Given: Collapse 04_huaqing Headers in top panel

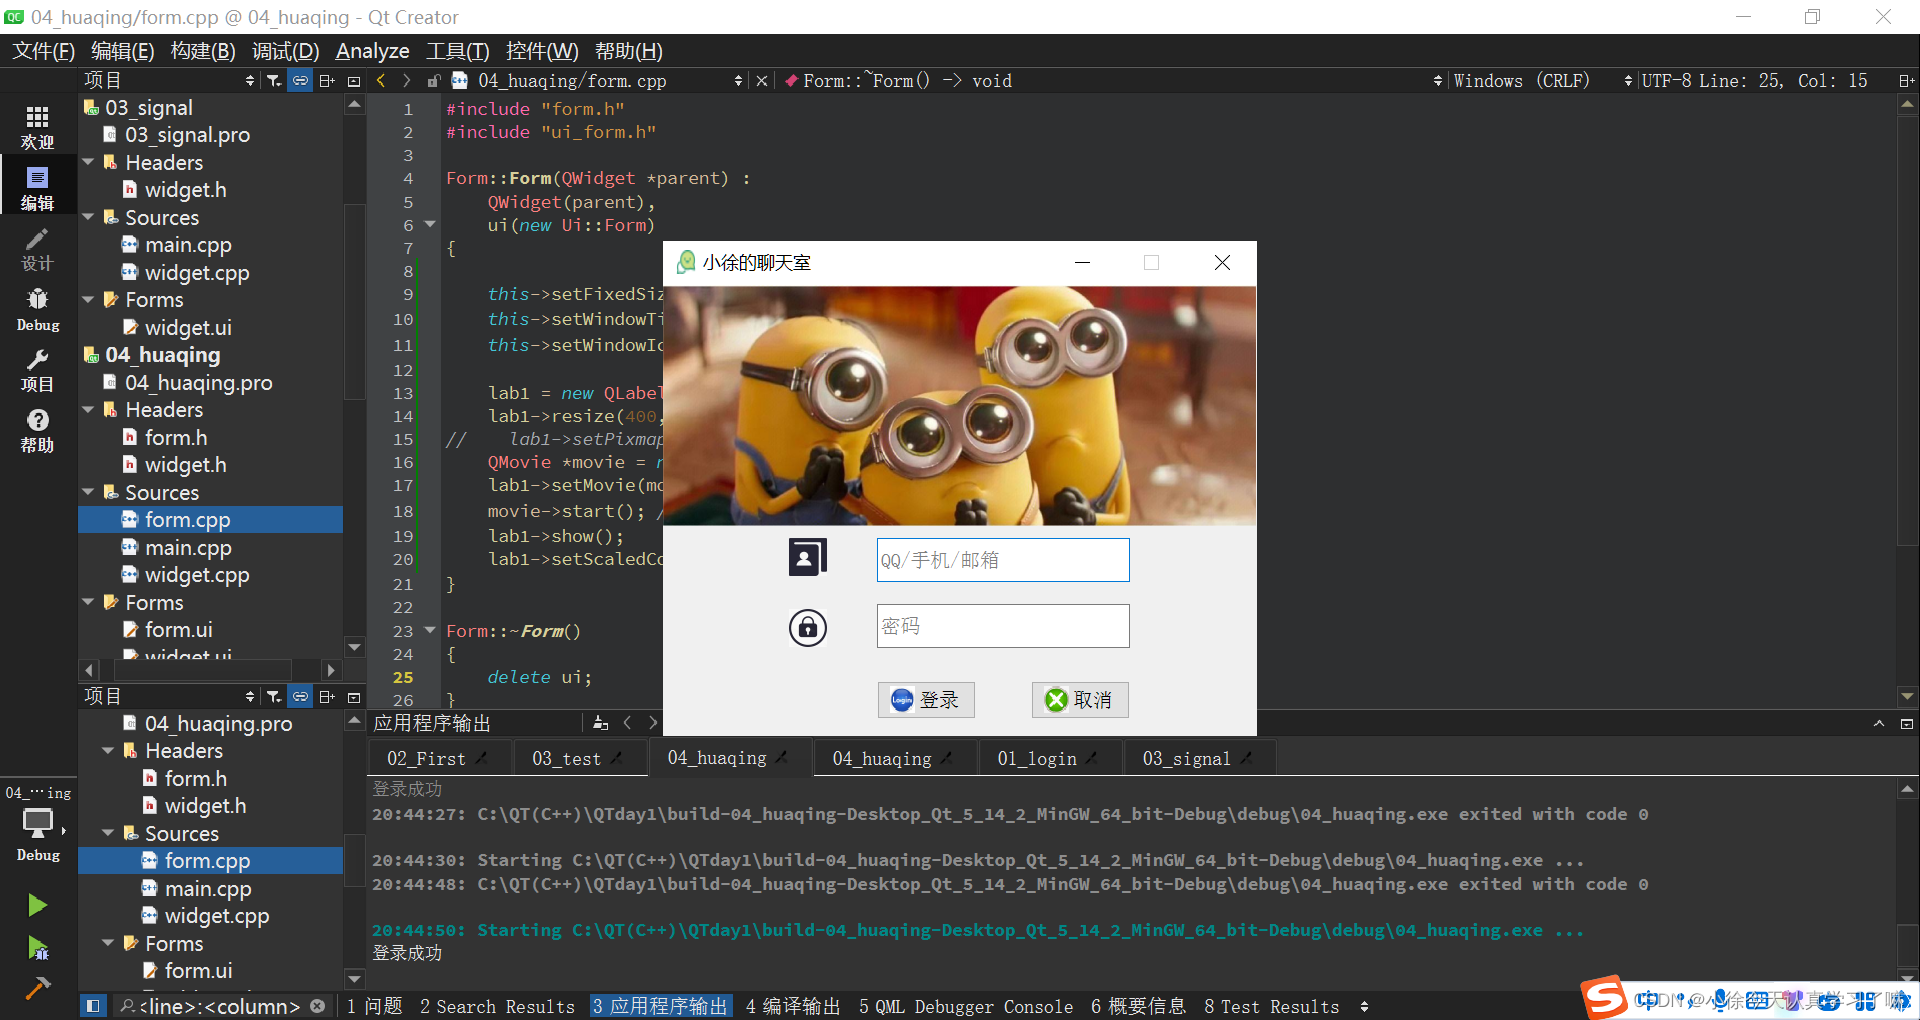Looking at the screenshot, I should pos(88,410).
